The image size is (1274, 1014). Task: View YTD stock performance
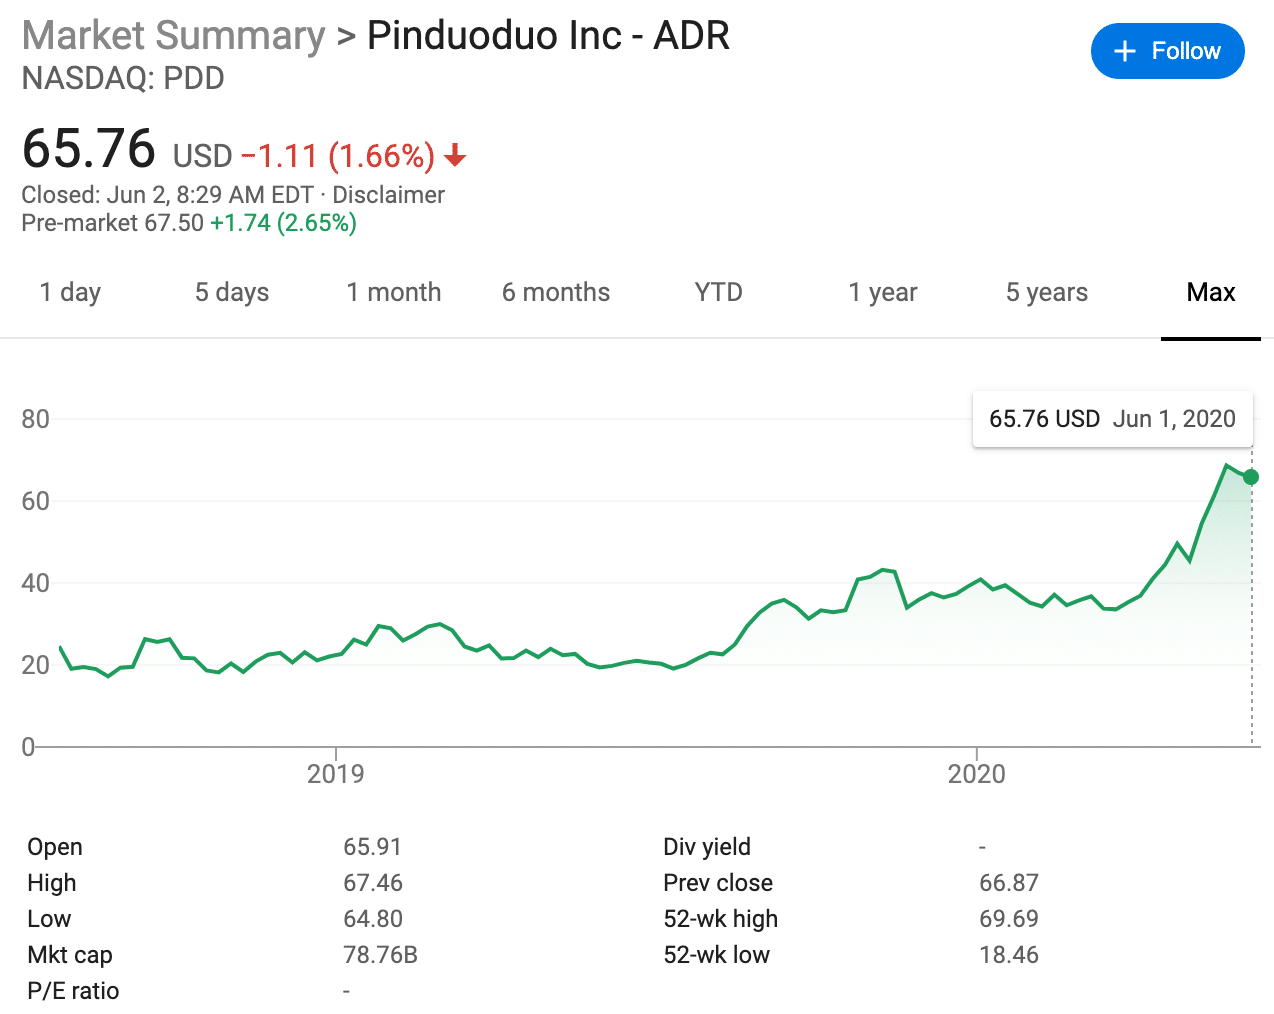point(717,292)
